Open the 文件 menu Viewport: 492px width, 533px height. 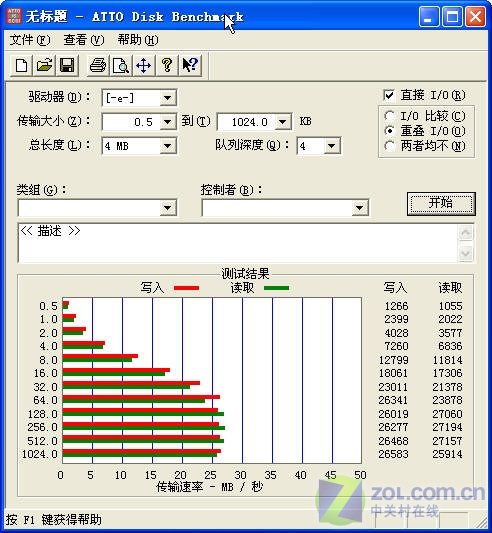tap(30, 40)
